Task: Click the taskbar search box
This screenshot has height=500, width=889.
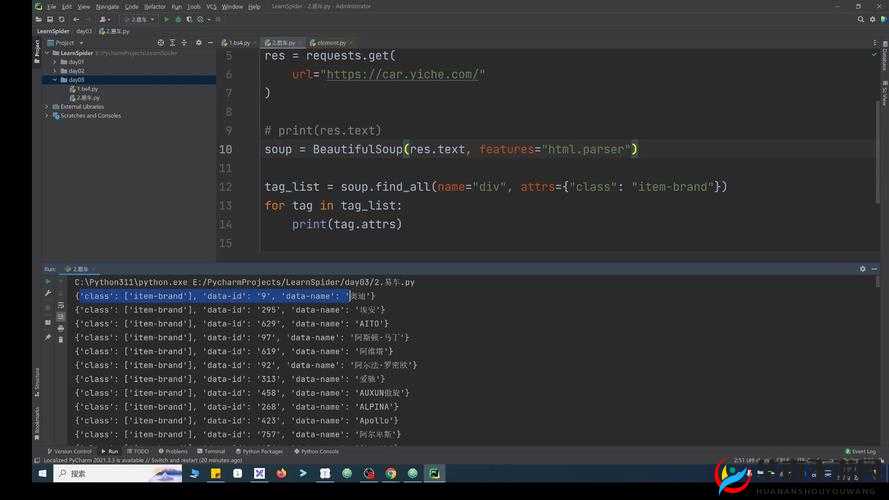Action: pyautogui.click(x=117, y=474)
